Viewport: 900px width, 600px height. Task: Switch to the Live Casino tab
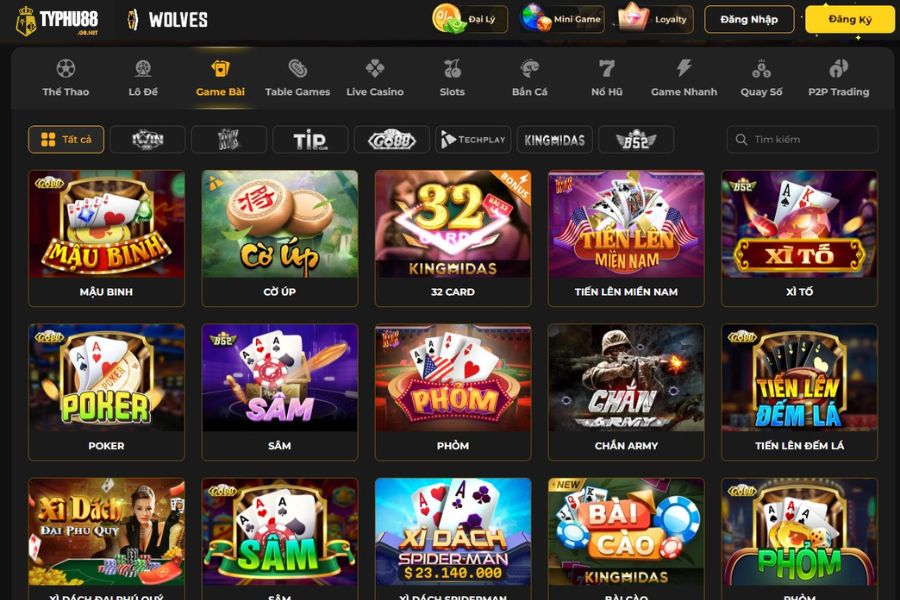(375, 77)
